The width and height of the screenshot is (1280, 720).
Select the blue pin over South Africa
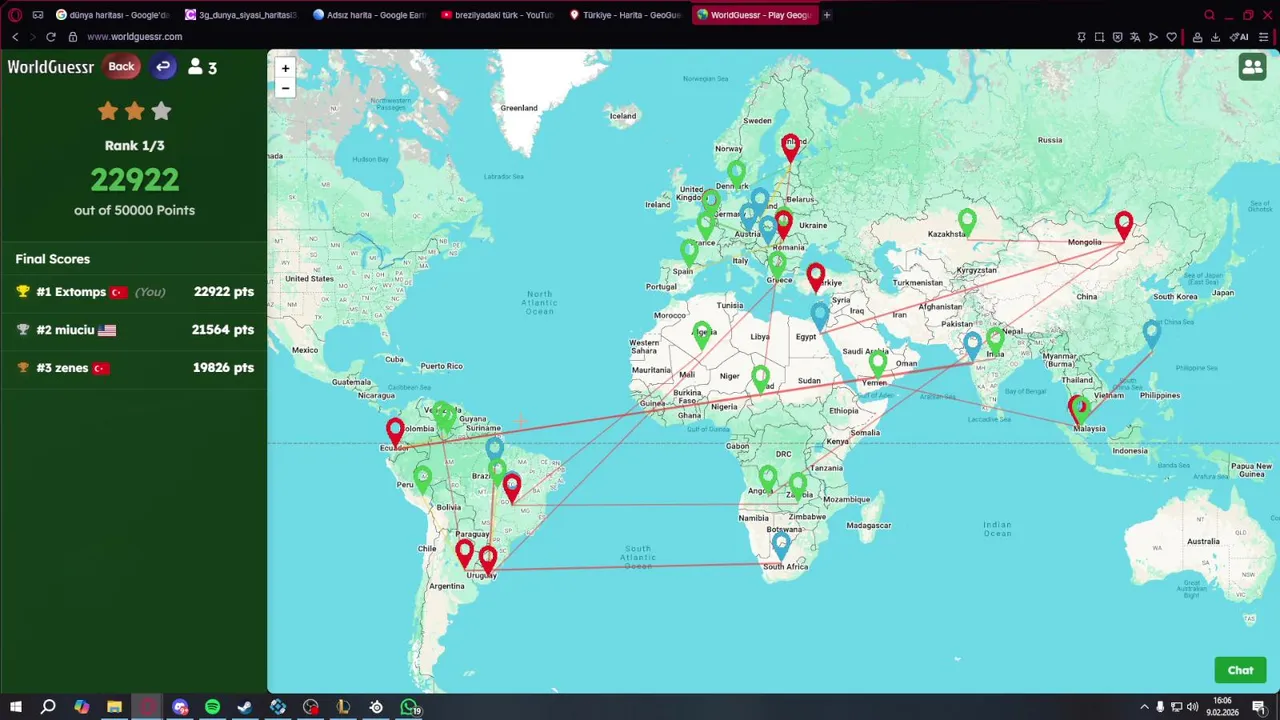781,545
